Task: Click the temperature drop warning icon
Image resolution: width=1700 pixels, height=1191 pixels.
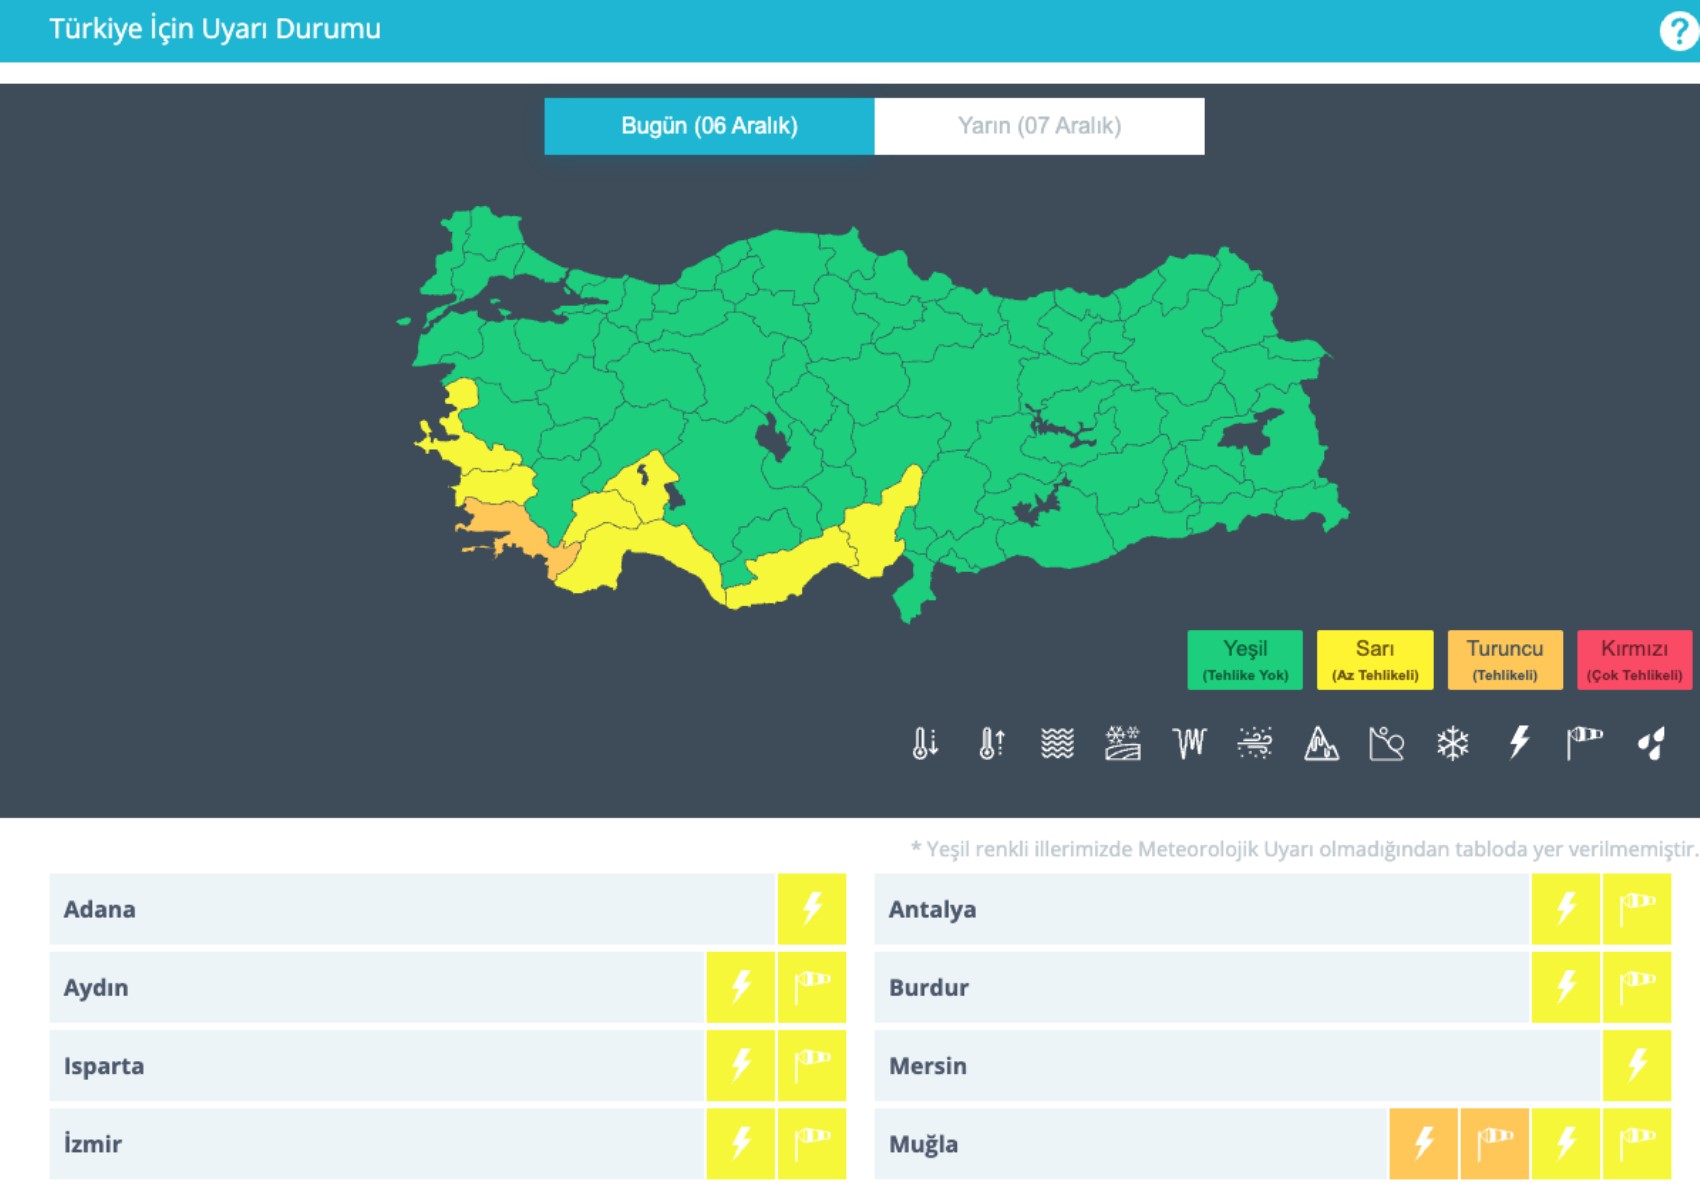Action: click(x=925, y=743)
